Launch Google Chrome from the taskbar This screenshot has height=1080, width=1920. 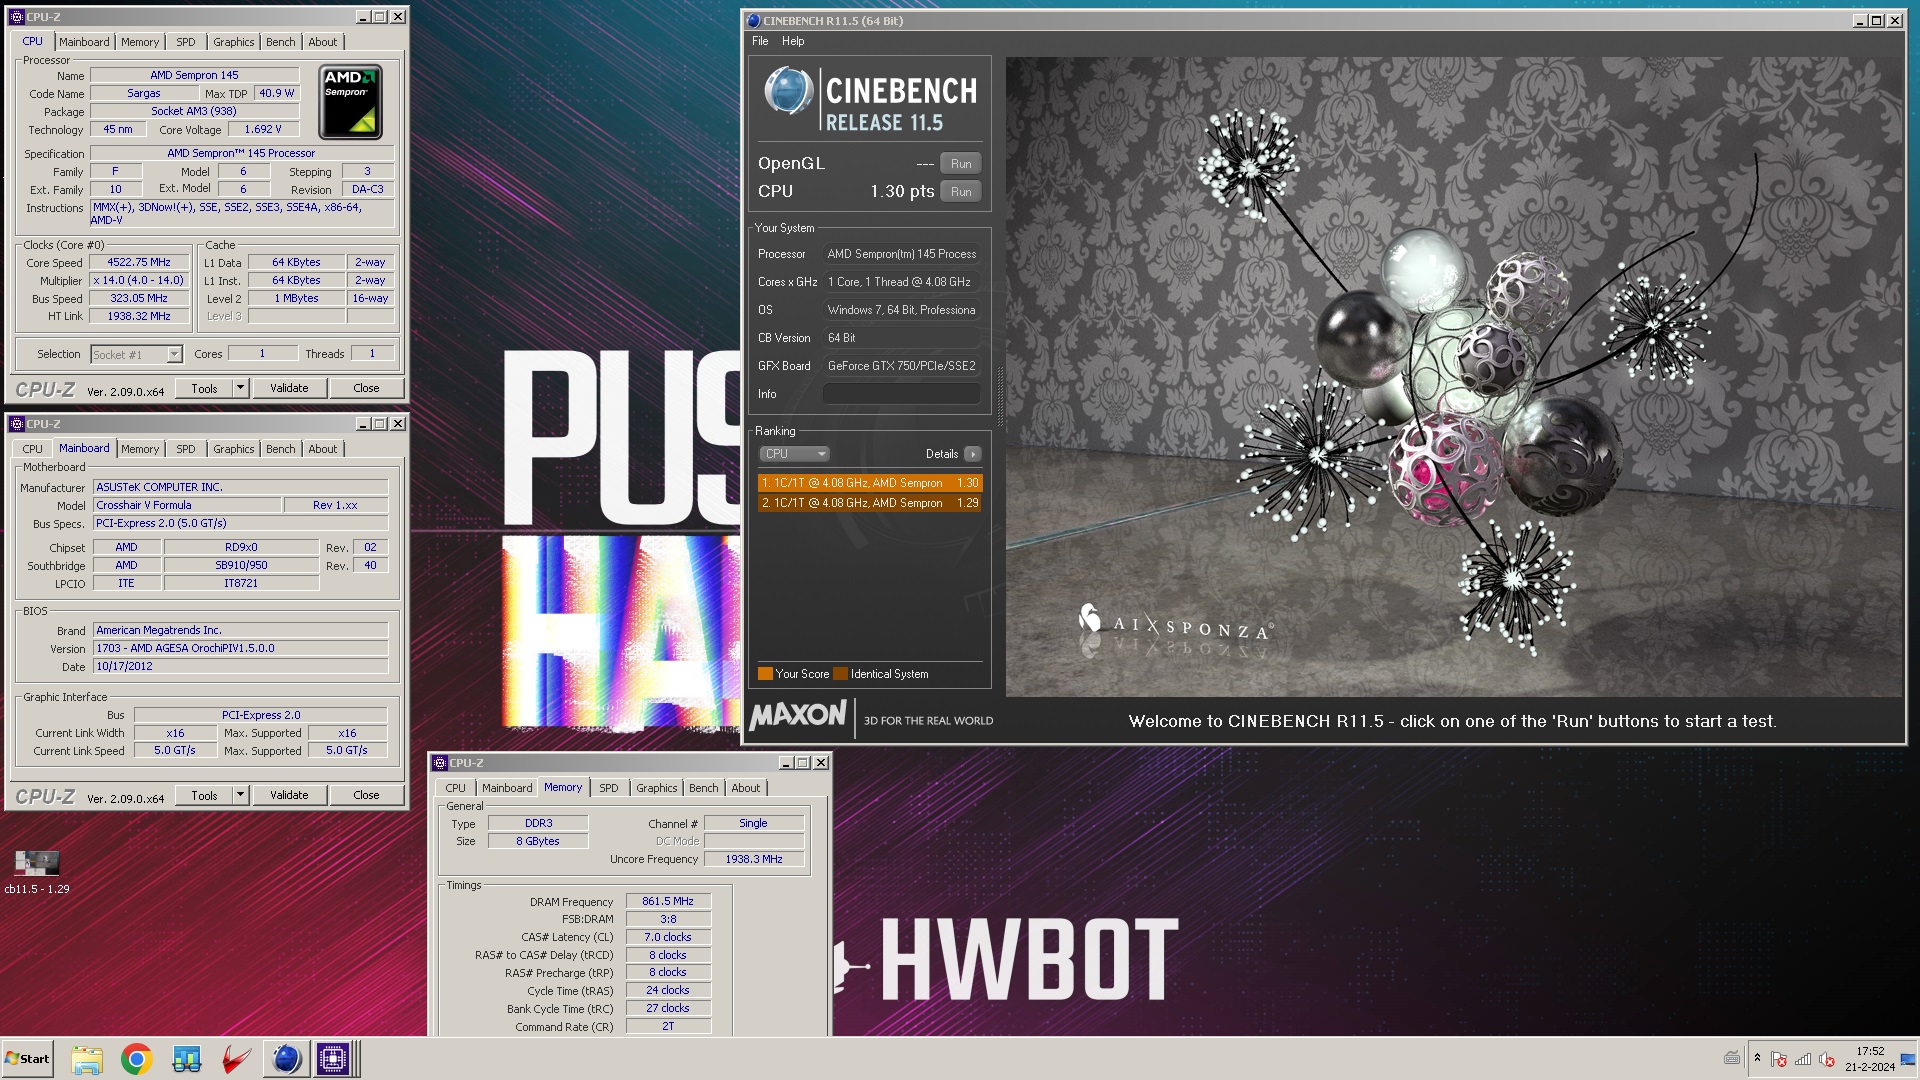coord(137,1059)
